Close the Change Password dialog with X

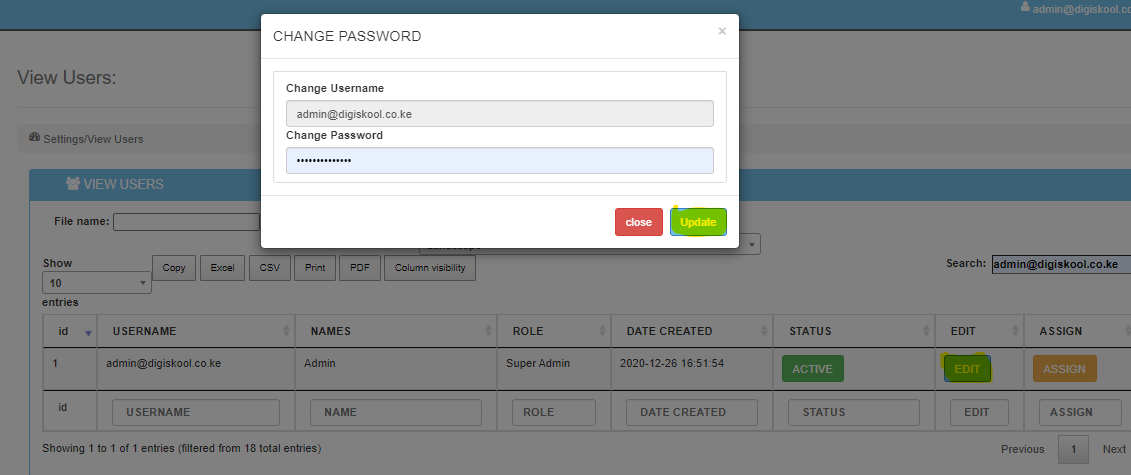point(722,31)
